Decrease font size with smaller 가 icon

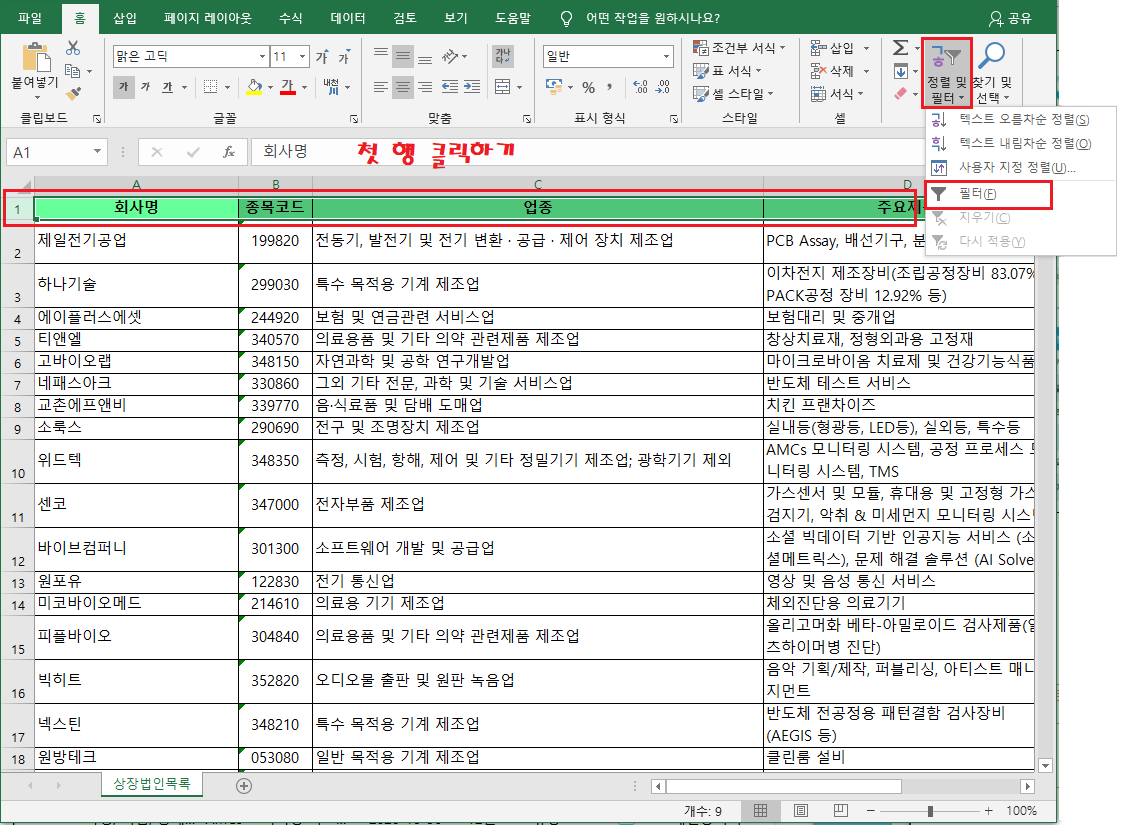coord(344,56)
